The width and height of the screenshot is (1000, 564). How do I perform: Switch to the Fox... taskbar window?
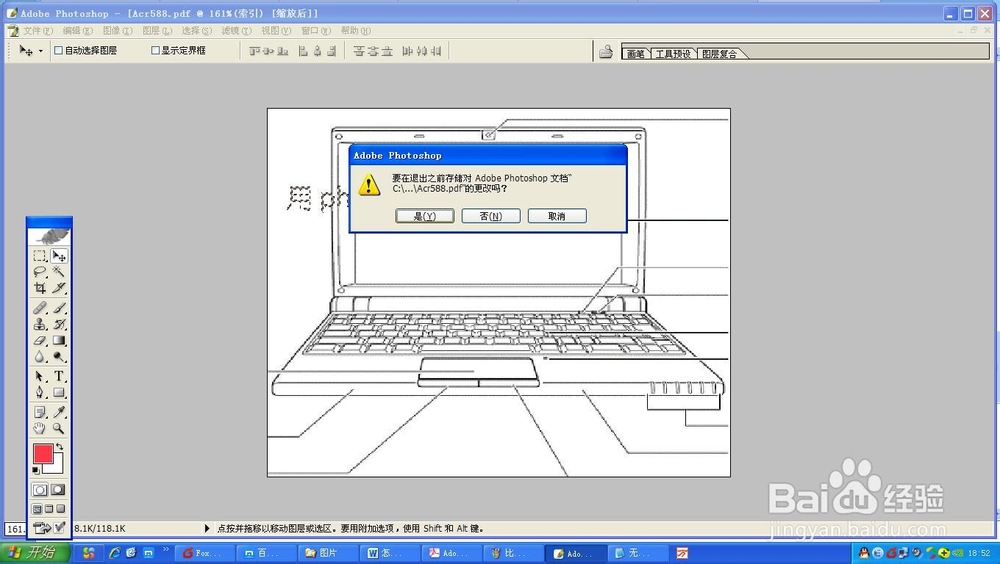coord(203,553)
